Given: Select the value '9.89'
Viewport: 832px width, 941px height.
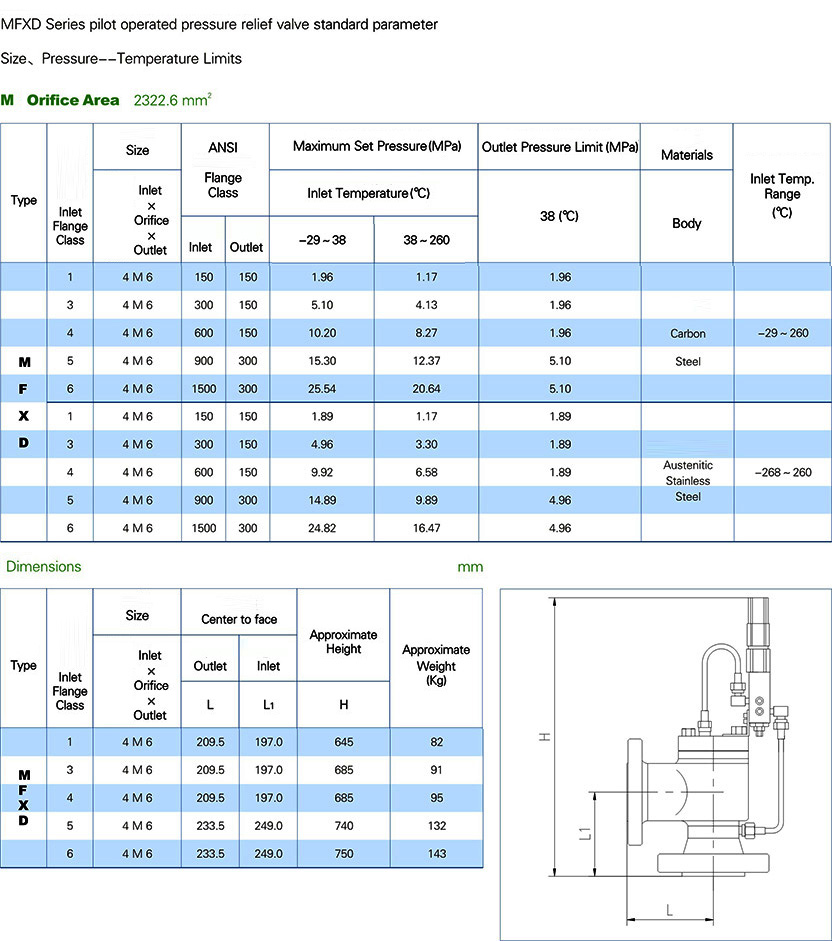Looking at the screenshot, I should (426, 501).
